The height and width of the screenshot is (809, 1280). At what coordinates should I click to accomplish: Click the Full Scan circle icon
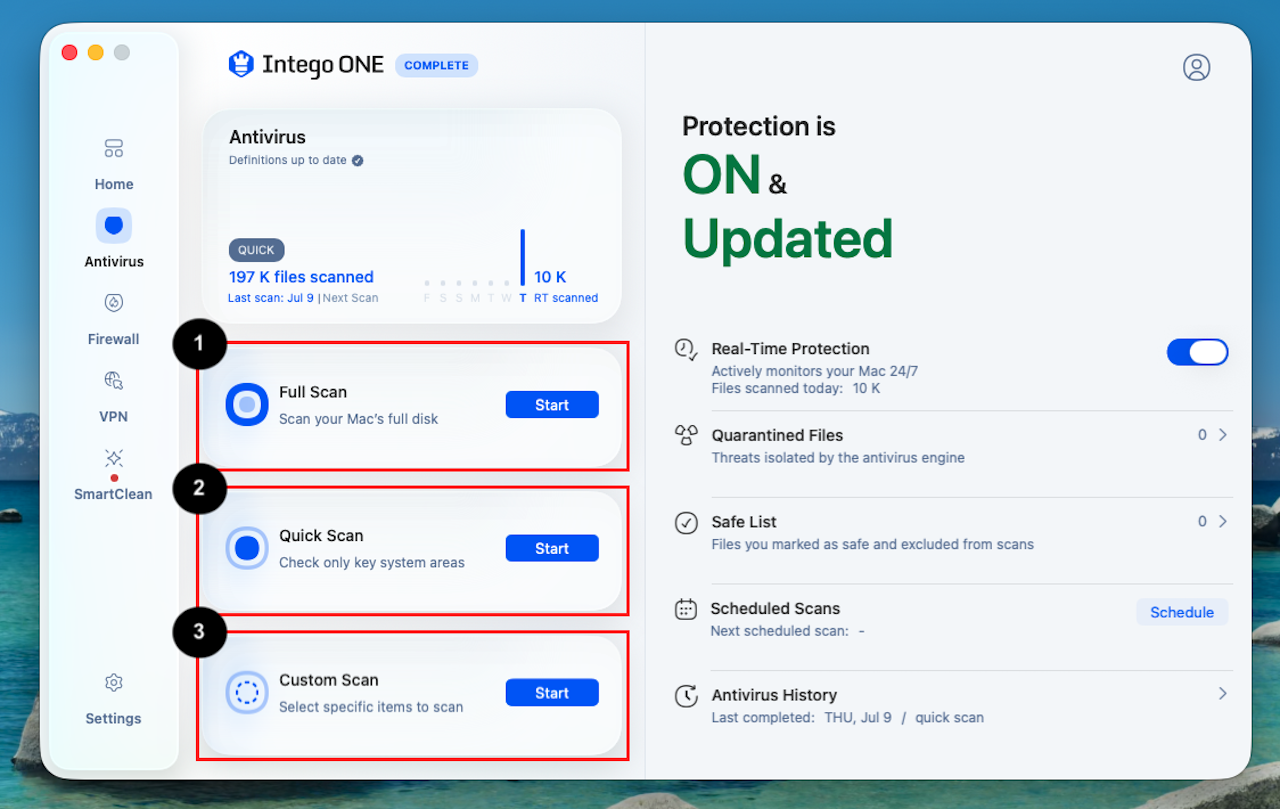pyautogui.click(x=247, y=405)
